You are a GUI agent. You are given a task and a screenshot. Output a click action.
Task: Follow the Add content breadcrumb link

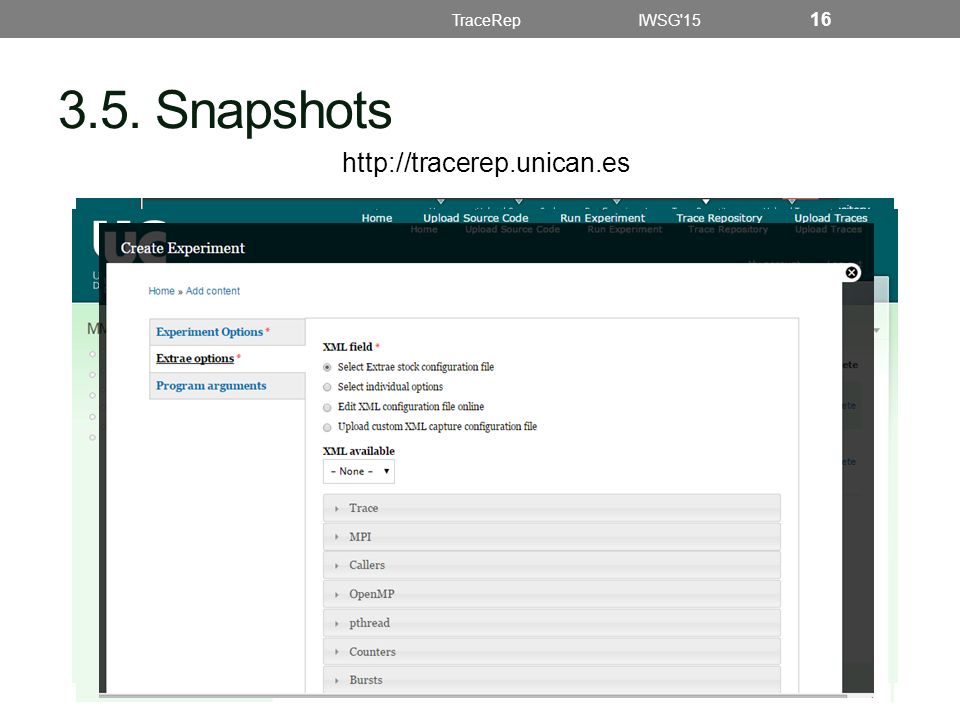tap(212, 291)
